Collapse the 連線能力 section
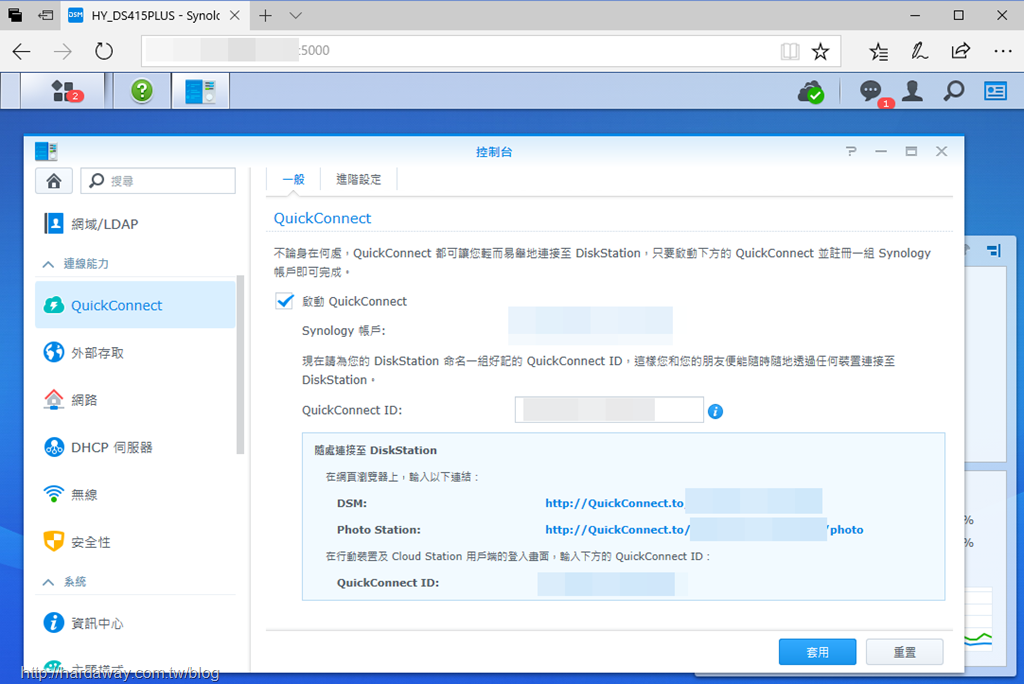 (48, 264)
